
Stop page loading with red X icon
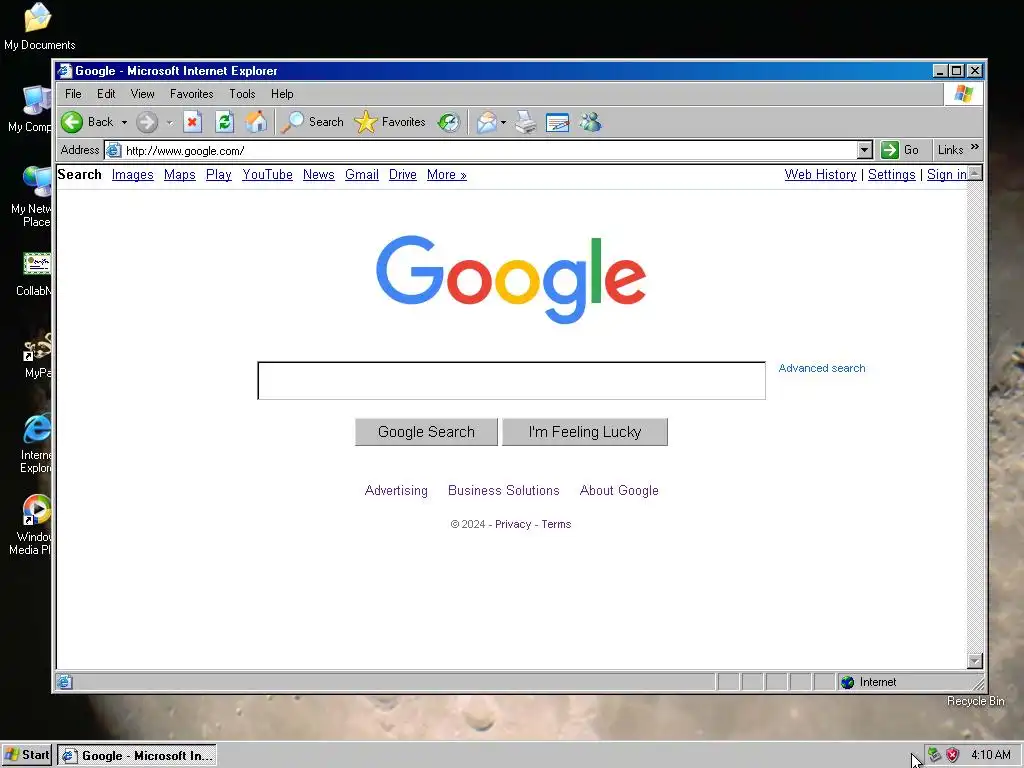pyautogui.click(x=192, y=122)
